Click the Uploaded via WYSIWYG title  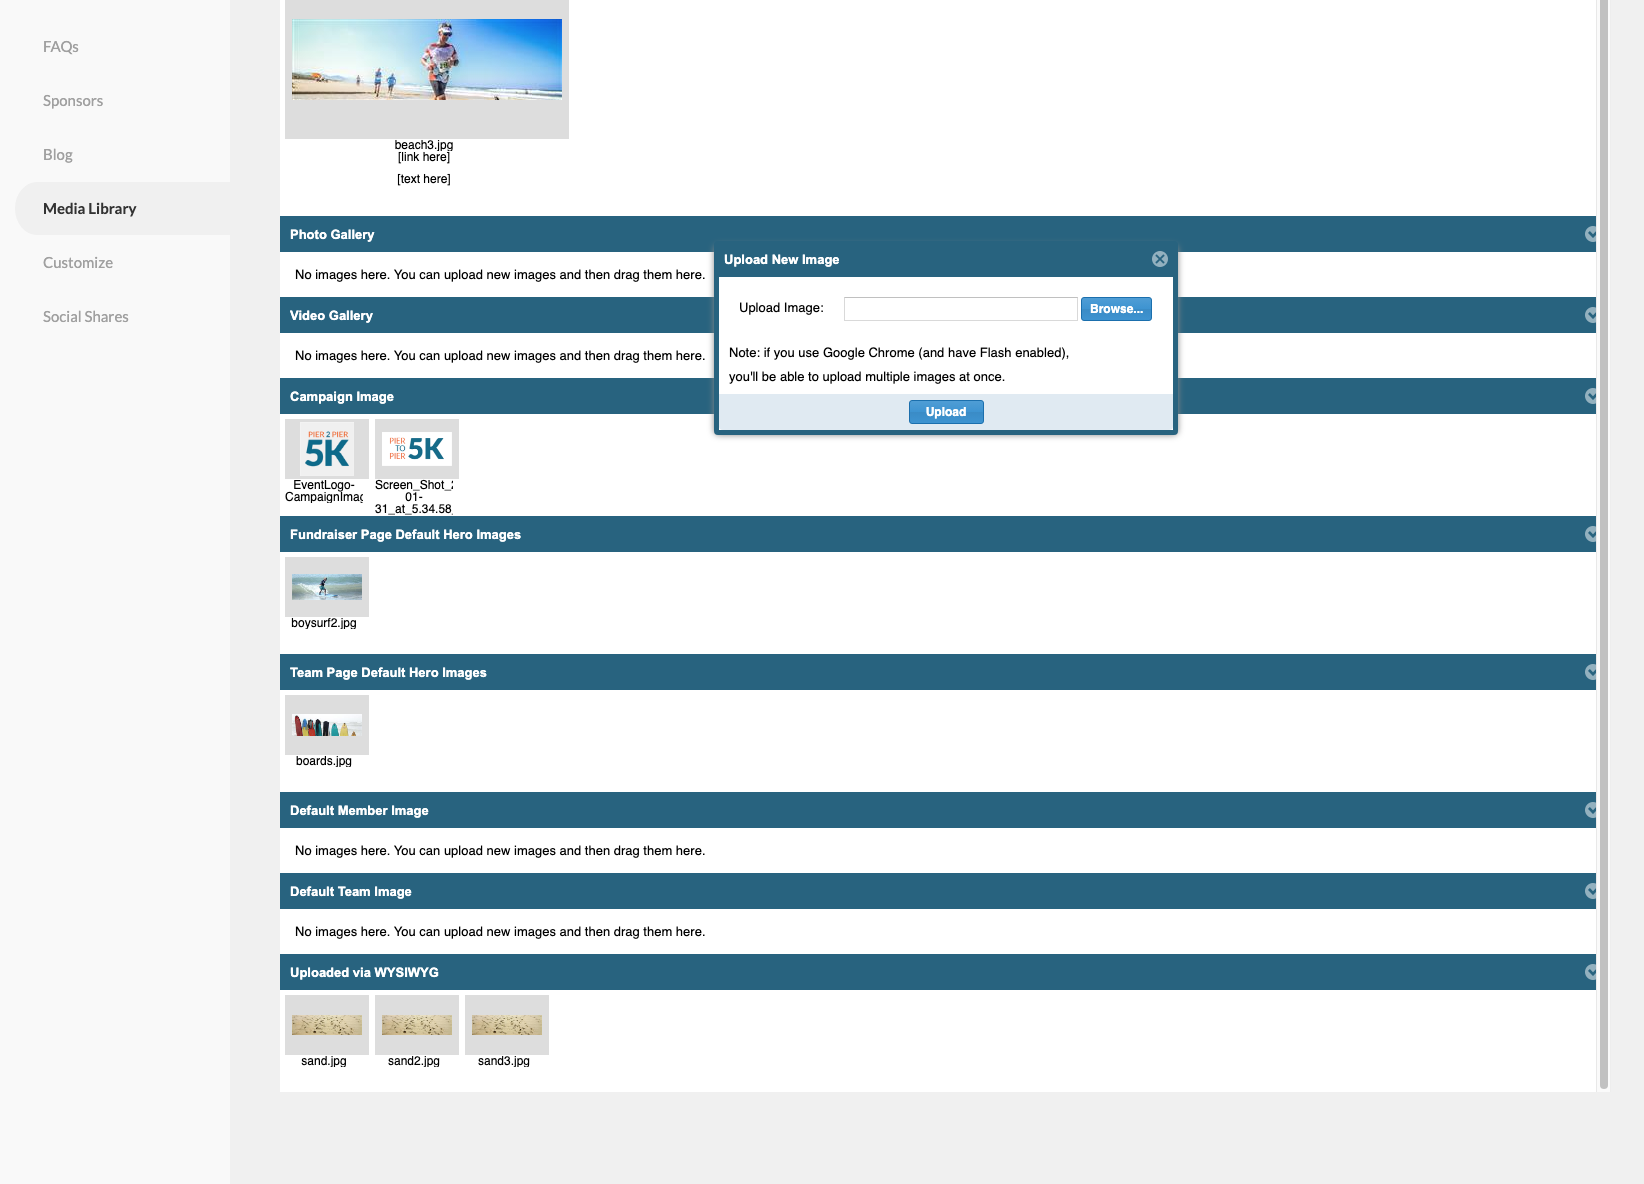pos(364,972)
